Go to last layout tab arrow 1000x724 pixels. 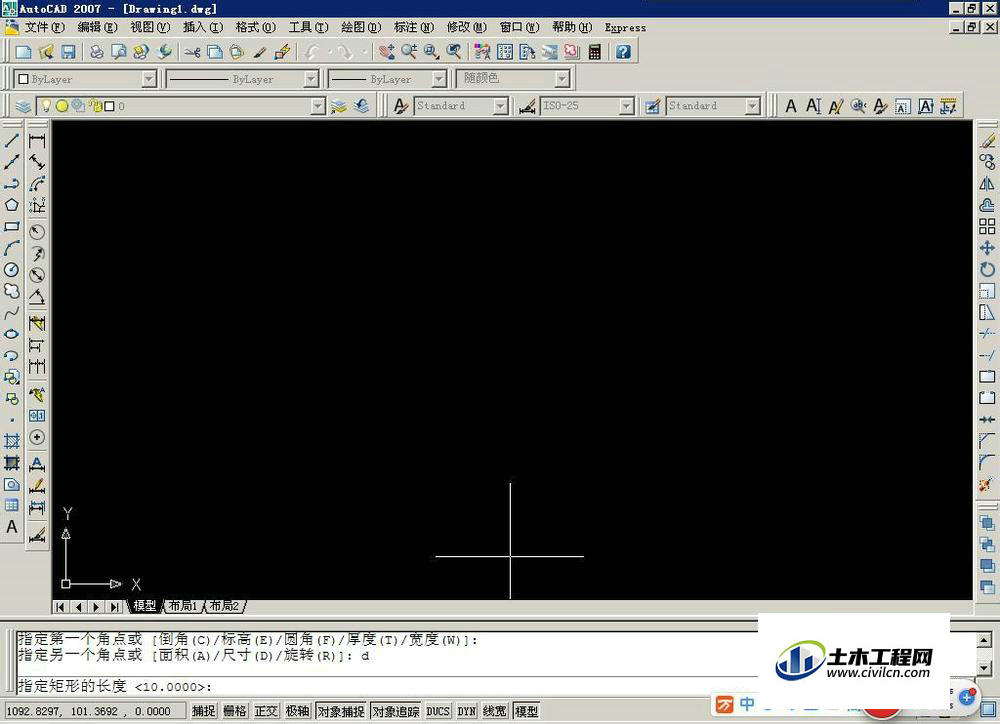tap(114, 607)
